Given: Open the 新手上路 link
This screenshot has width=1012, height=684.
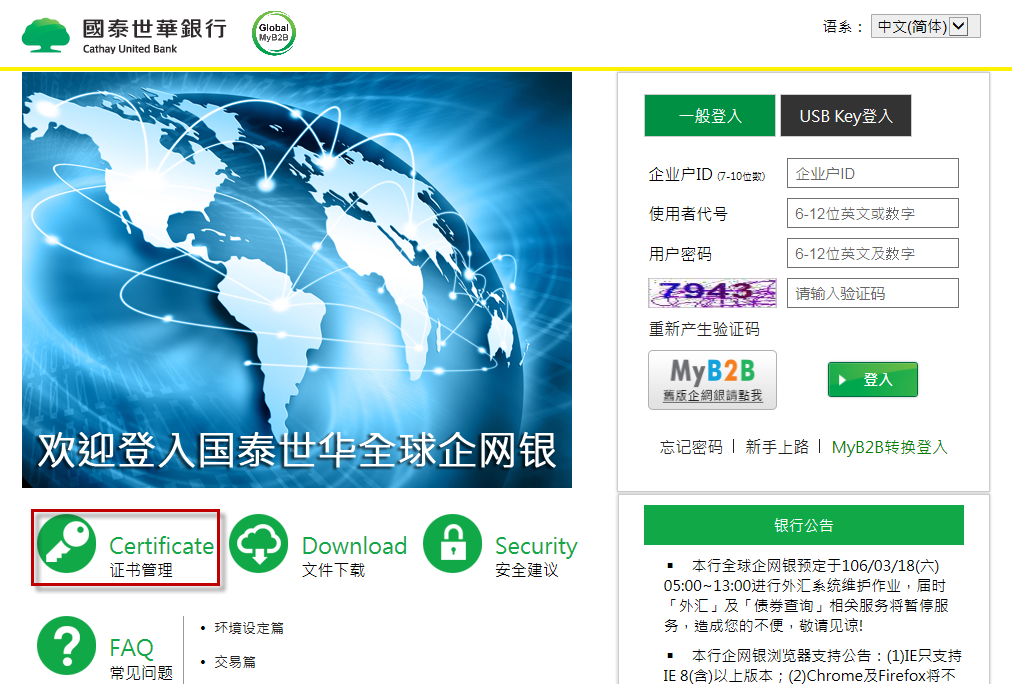Looking at the screenshot, I should coord(777,447).
